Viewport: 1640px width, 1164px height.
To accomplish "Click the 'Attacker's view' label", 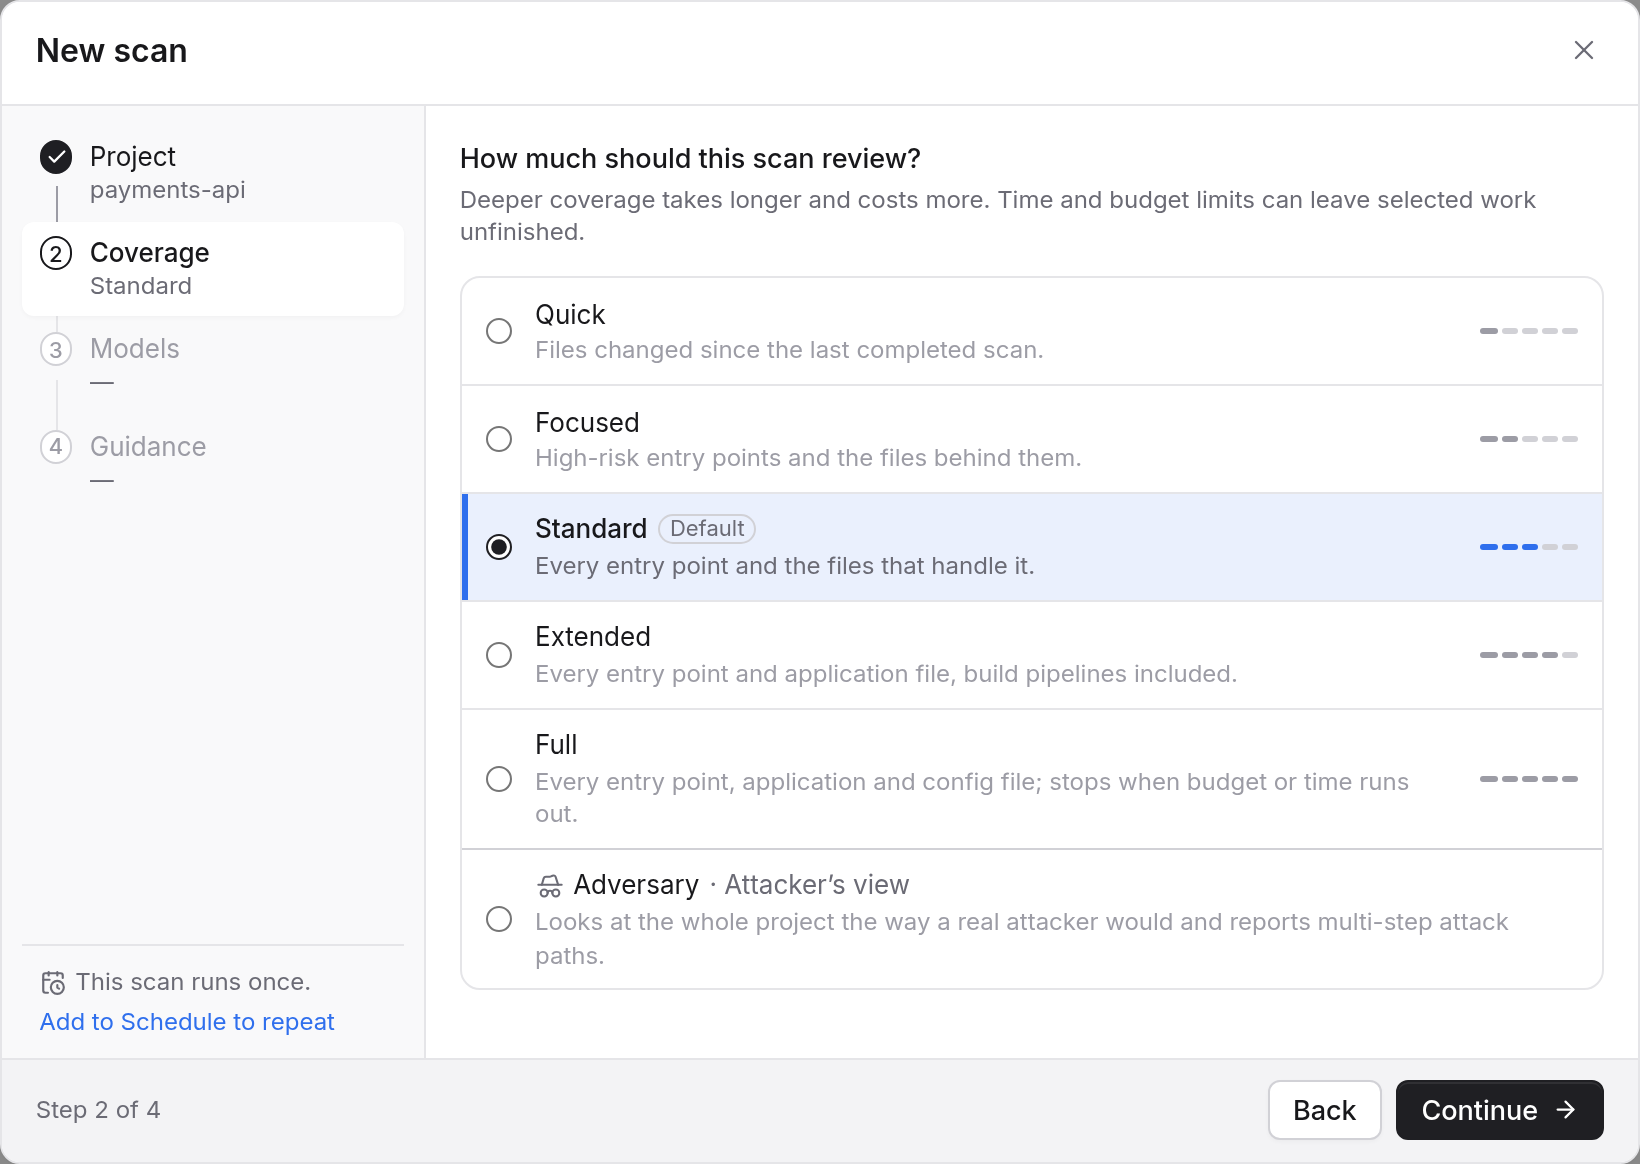I will click(x=817, y=885).
